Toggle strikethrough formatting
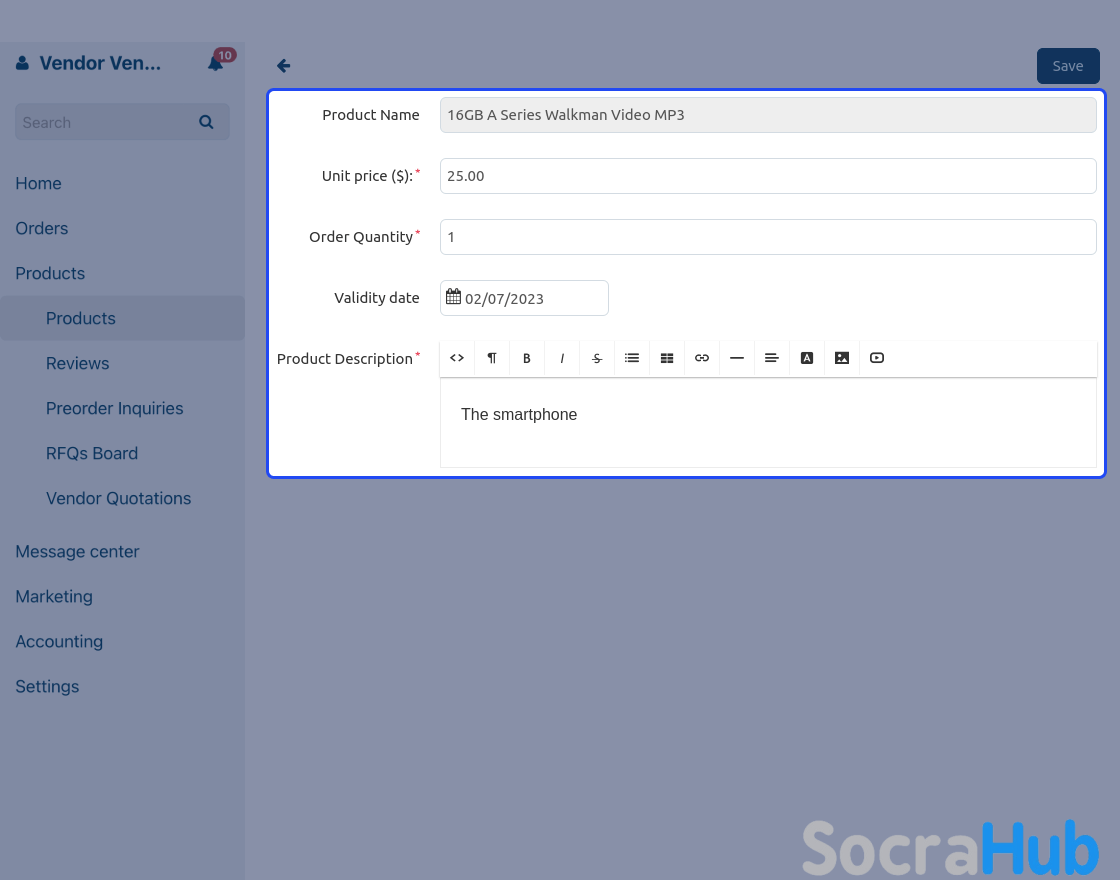The image size is (1120, 880). pyautogui.click(x=597, y=358)
